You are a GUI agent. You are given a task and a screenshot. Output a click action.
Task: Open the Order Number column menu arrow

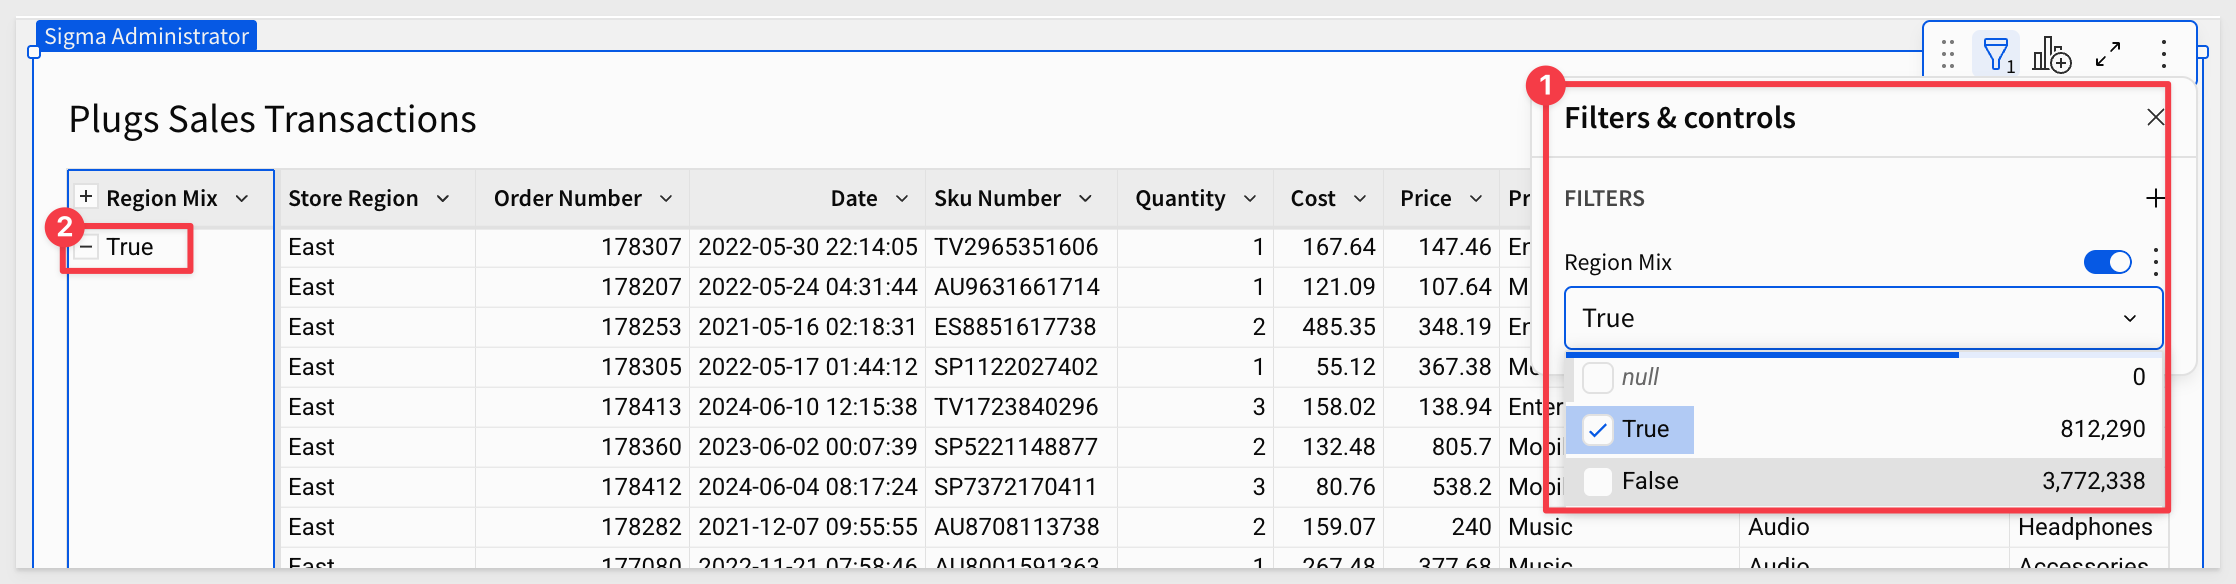click(x=666, y=198)
